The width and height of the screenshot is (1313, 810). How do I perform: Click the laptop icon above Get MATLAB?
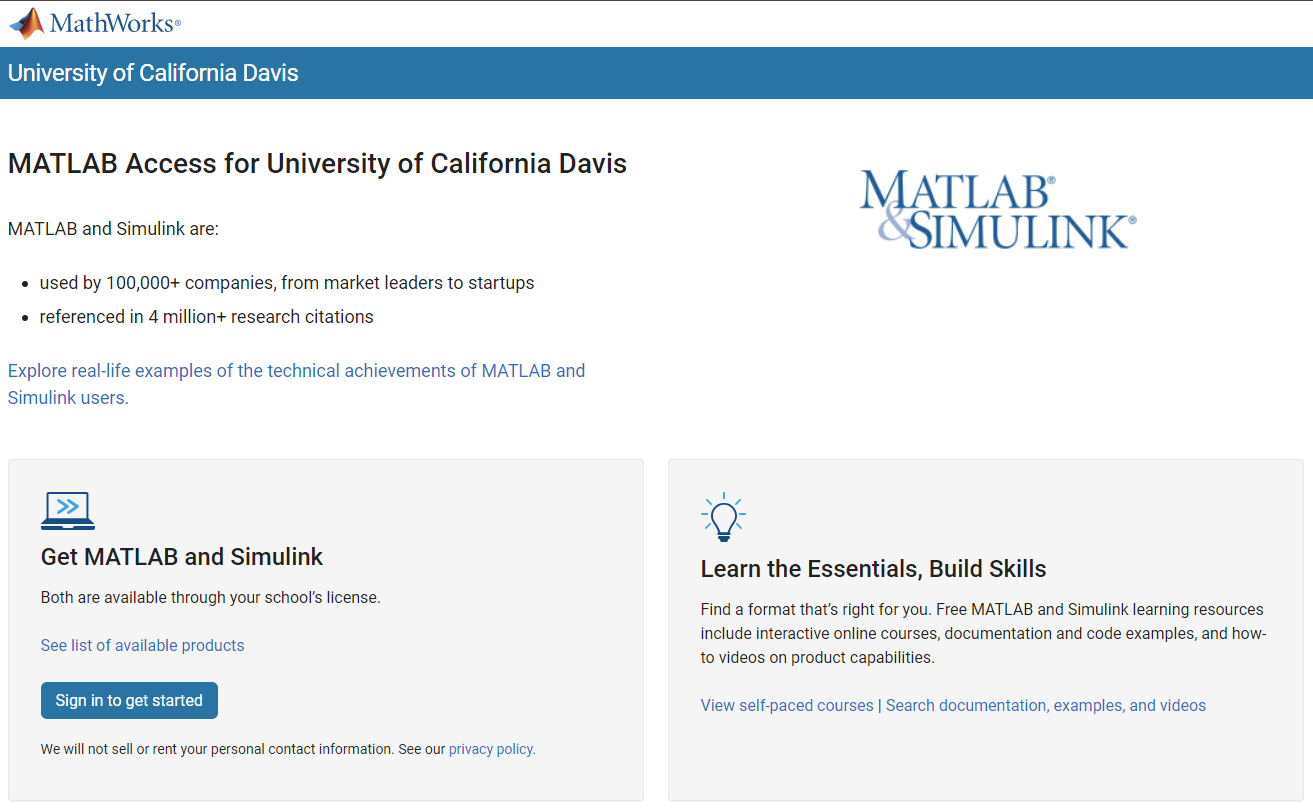(68, 510)
